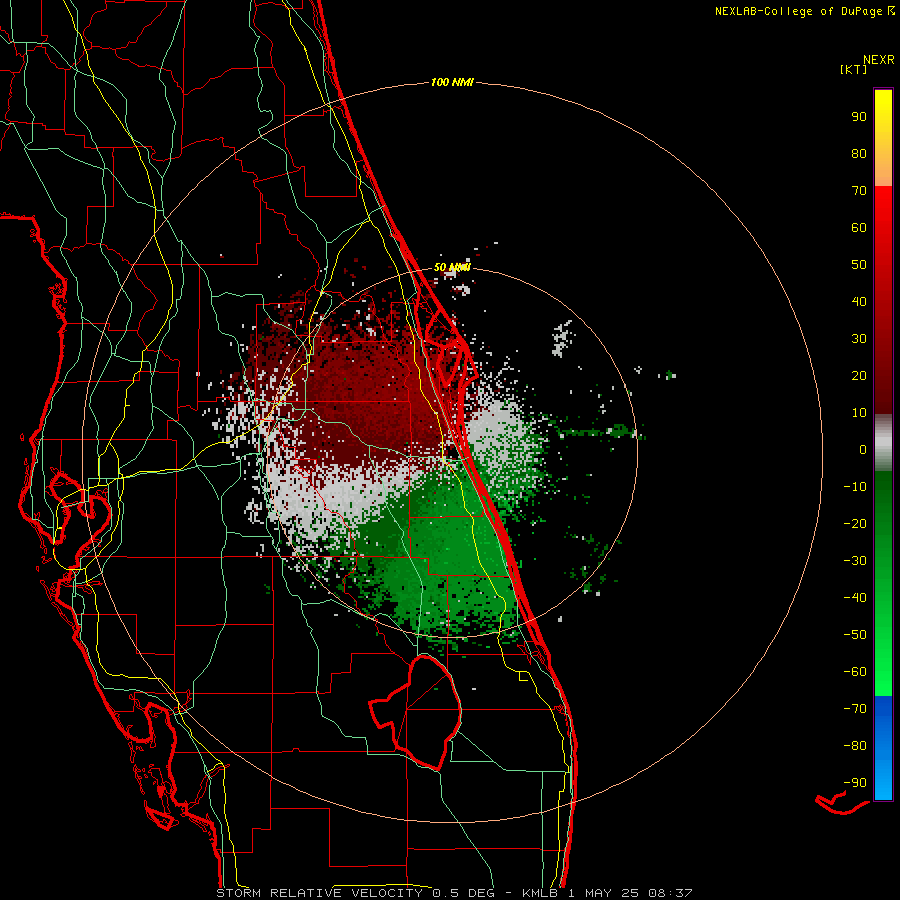Viewport: 900px width, 900px height.
Task: Click the -30 value on the velocity scale
Action: (x=855, y=561)
